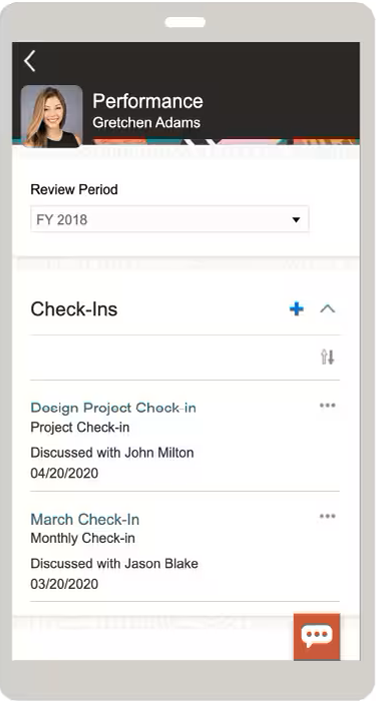The image size is (376, 701).
Task: Click the Gretchen Adams name text
Action: [x=146, y=122]
